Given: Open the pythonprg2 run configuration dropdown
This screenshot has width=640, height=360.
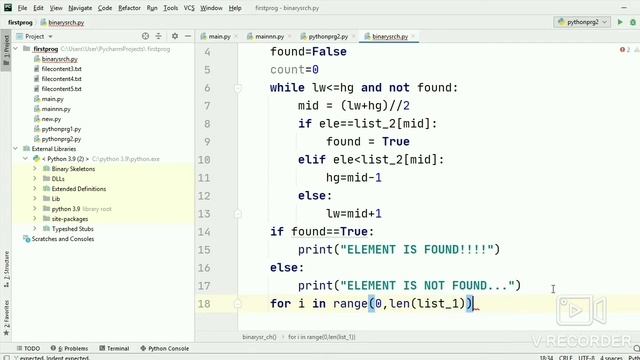Looking at the screenshot, I should [582, 22].
